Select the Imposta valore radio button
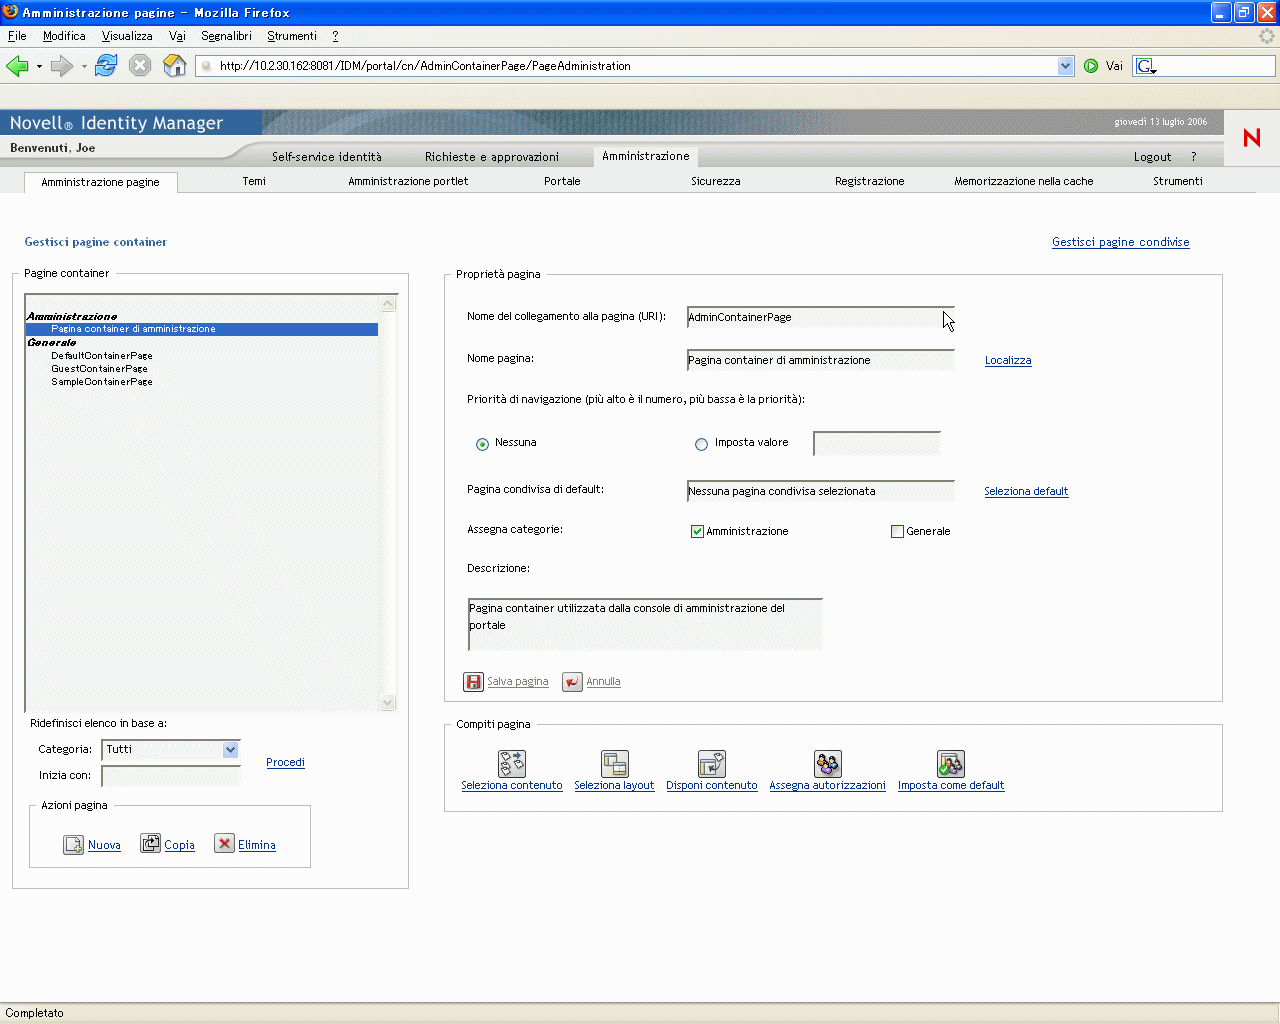 701,444
